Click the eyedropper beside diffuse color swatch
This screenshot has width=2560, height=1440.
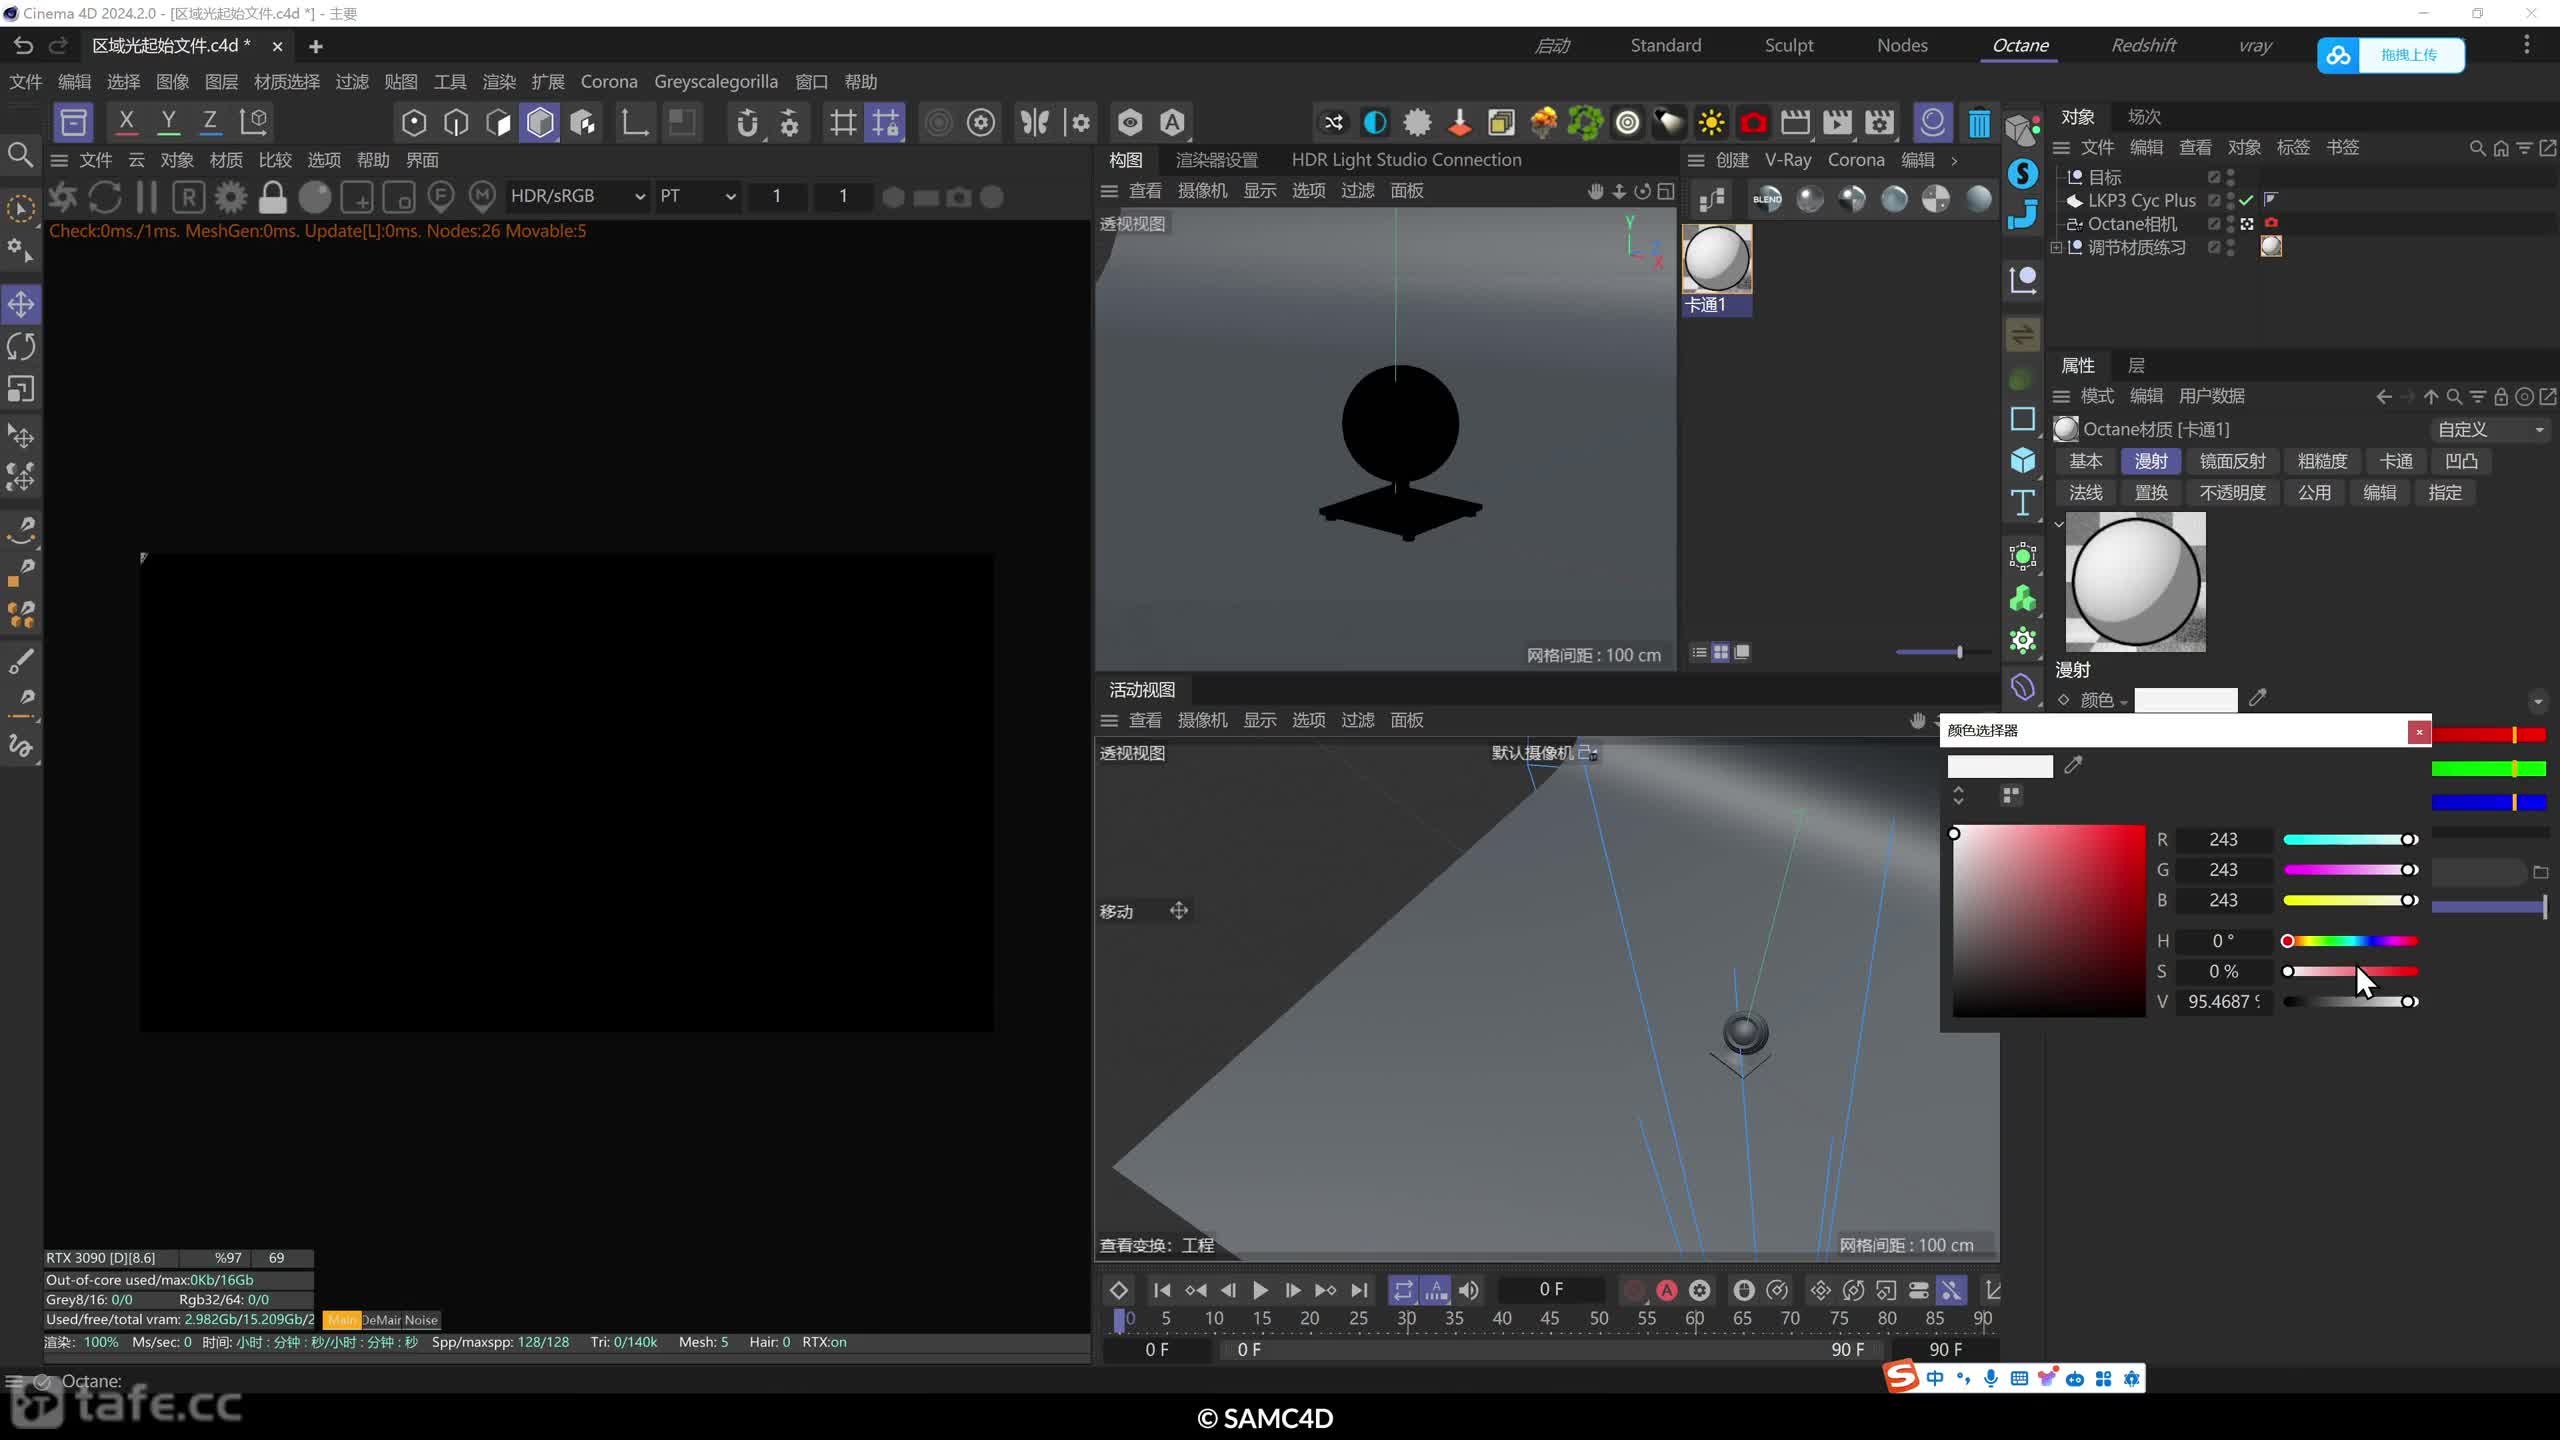tap(2257, 698)
